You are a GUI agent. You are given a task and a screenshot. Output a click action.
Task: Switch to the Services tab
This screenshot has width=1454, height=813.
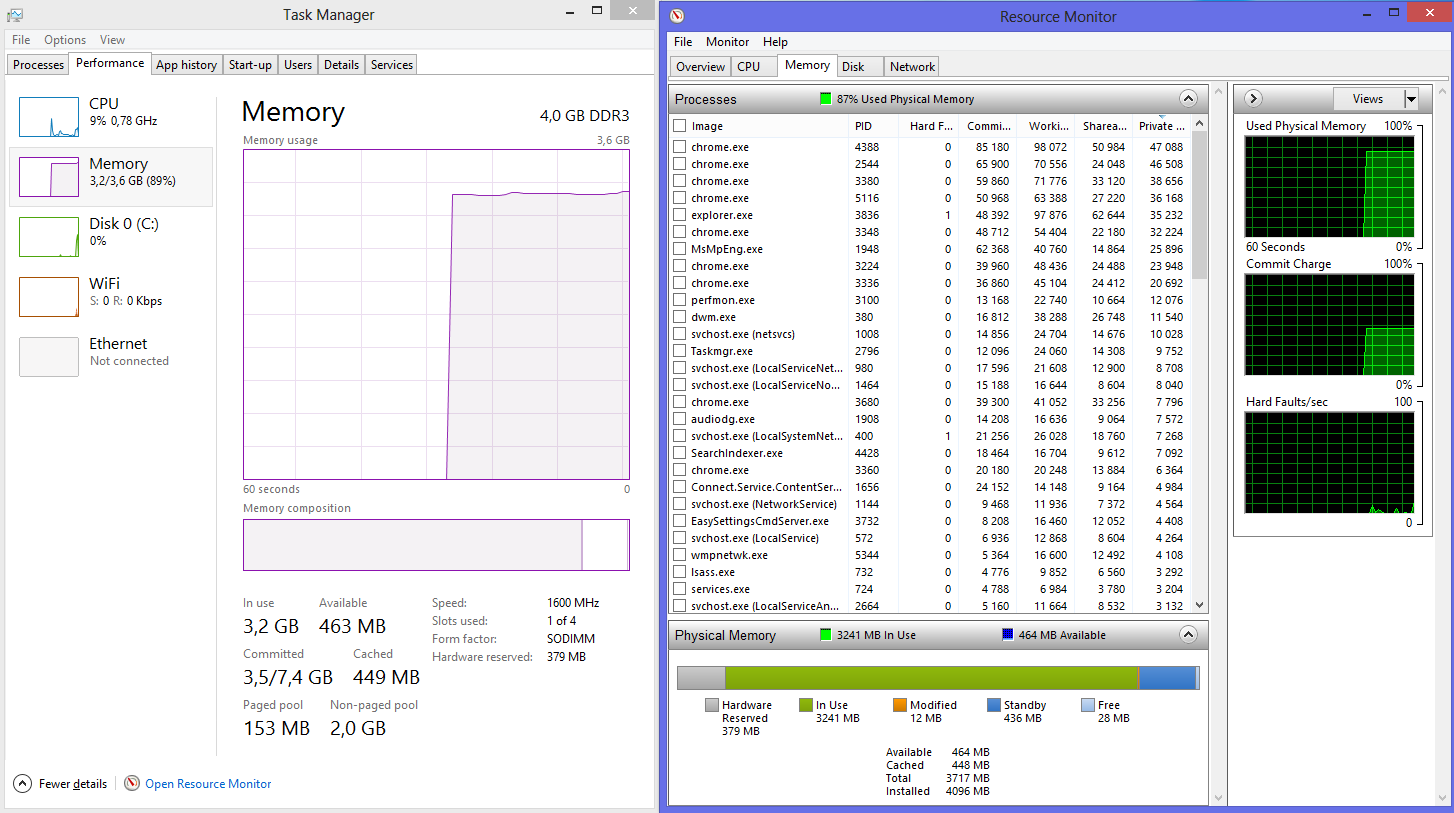(x=391, y=65)
